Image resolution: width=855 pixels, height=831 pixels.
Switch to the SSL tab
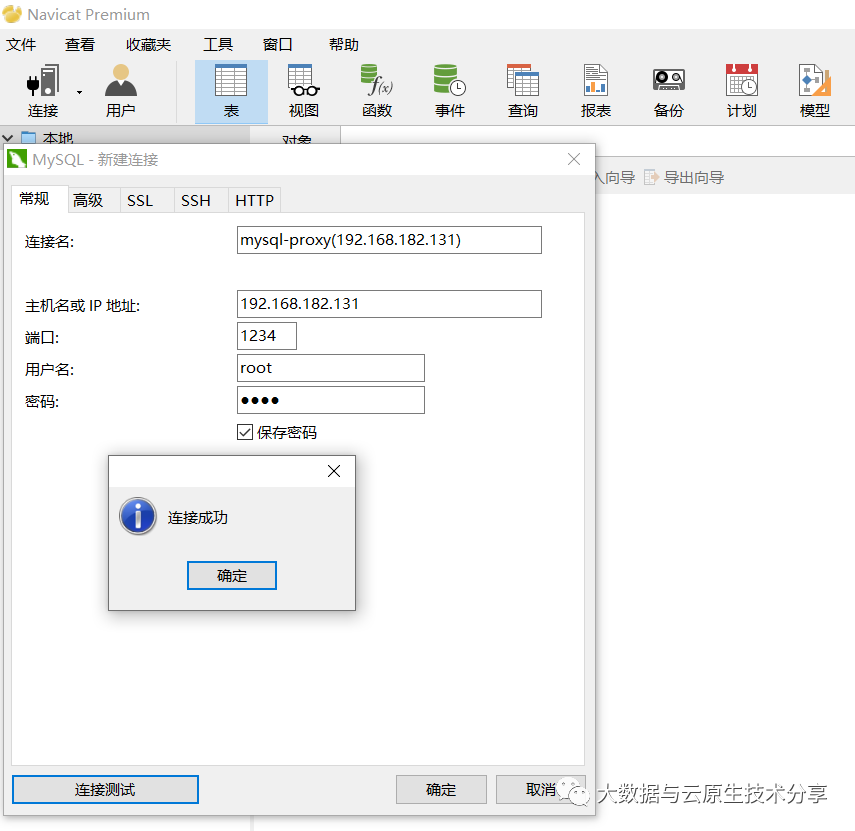pyautogui.click(x=146, y=200)
